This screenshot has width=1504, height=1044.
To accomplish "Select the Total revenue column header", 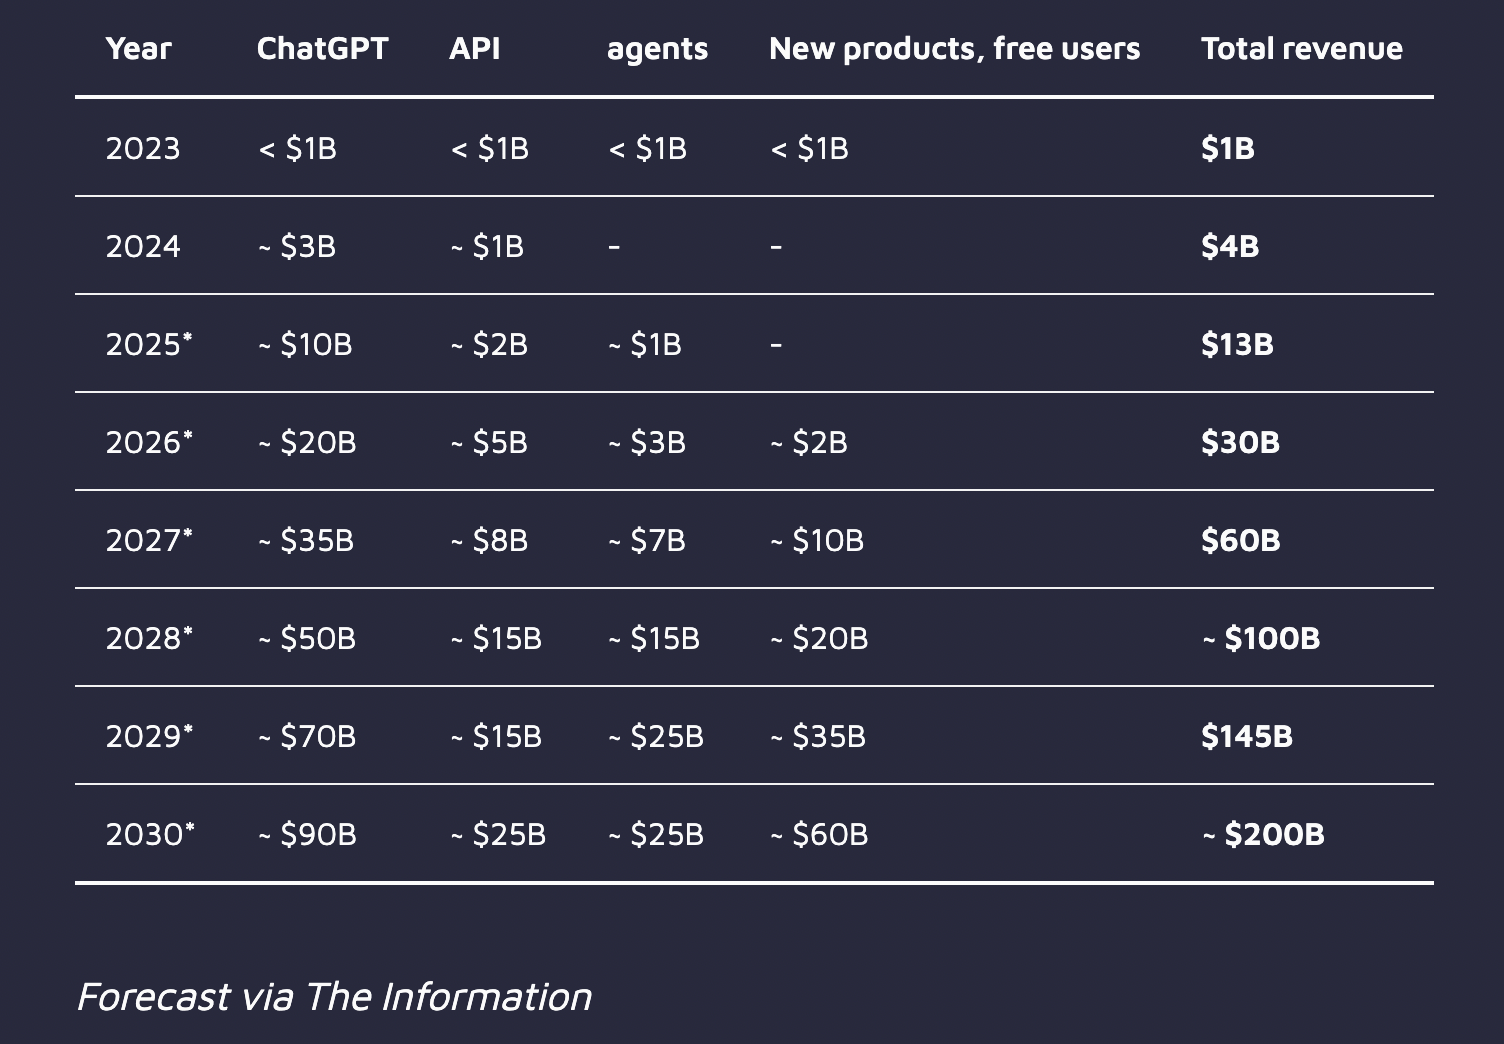I will tap(1301, 48).
